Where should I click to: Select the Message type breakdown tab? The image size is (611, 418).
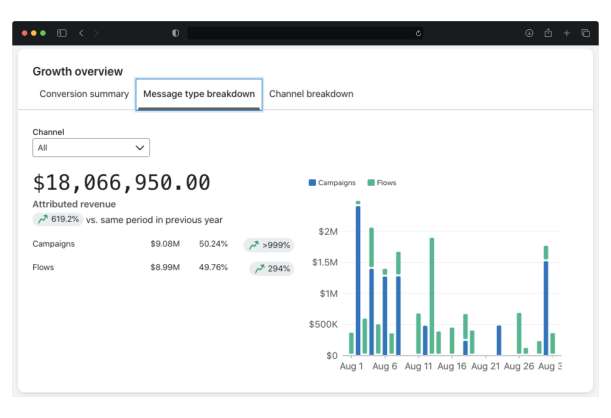point(199,94)
